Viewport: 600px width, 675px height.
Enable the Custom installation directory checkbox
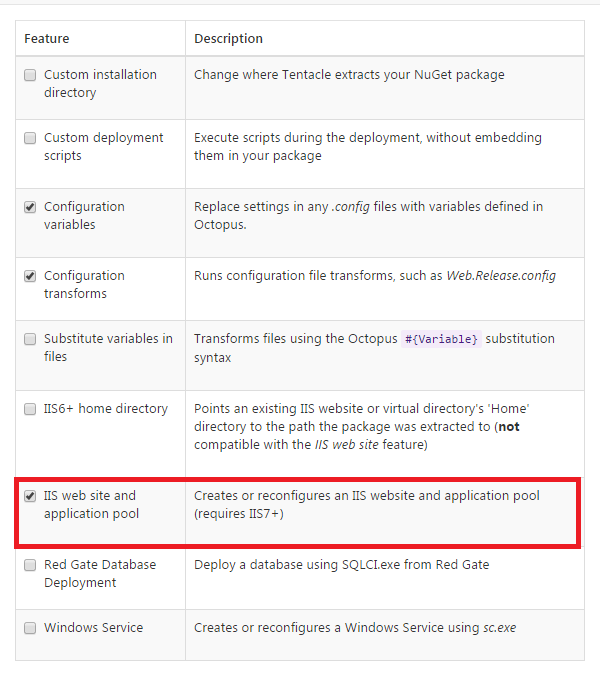tap(30, 75)
